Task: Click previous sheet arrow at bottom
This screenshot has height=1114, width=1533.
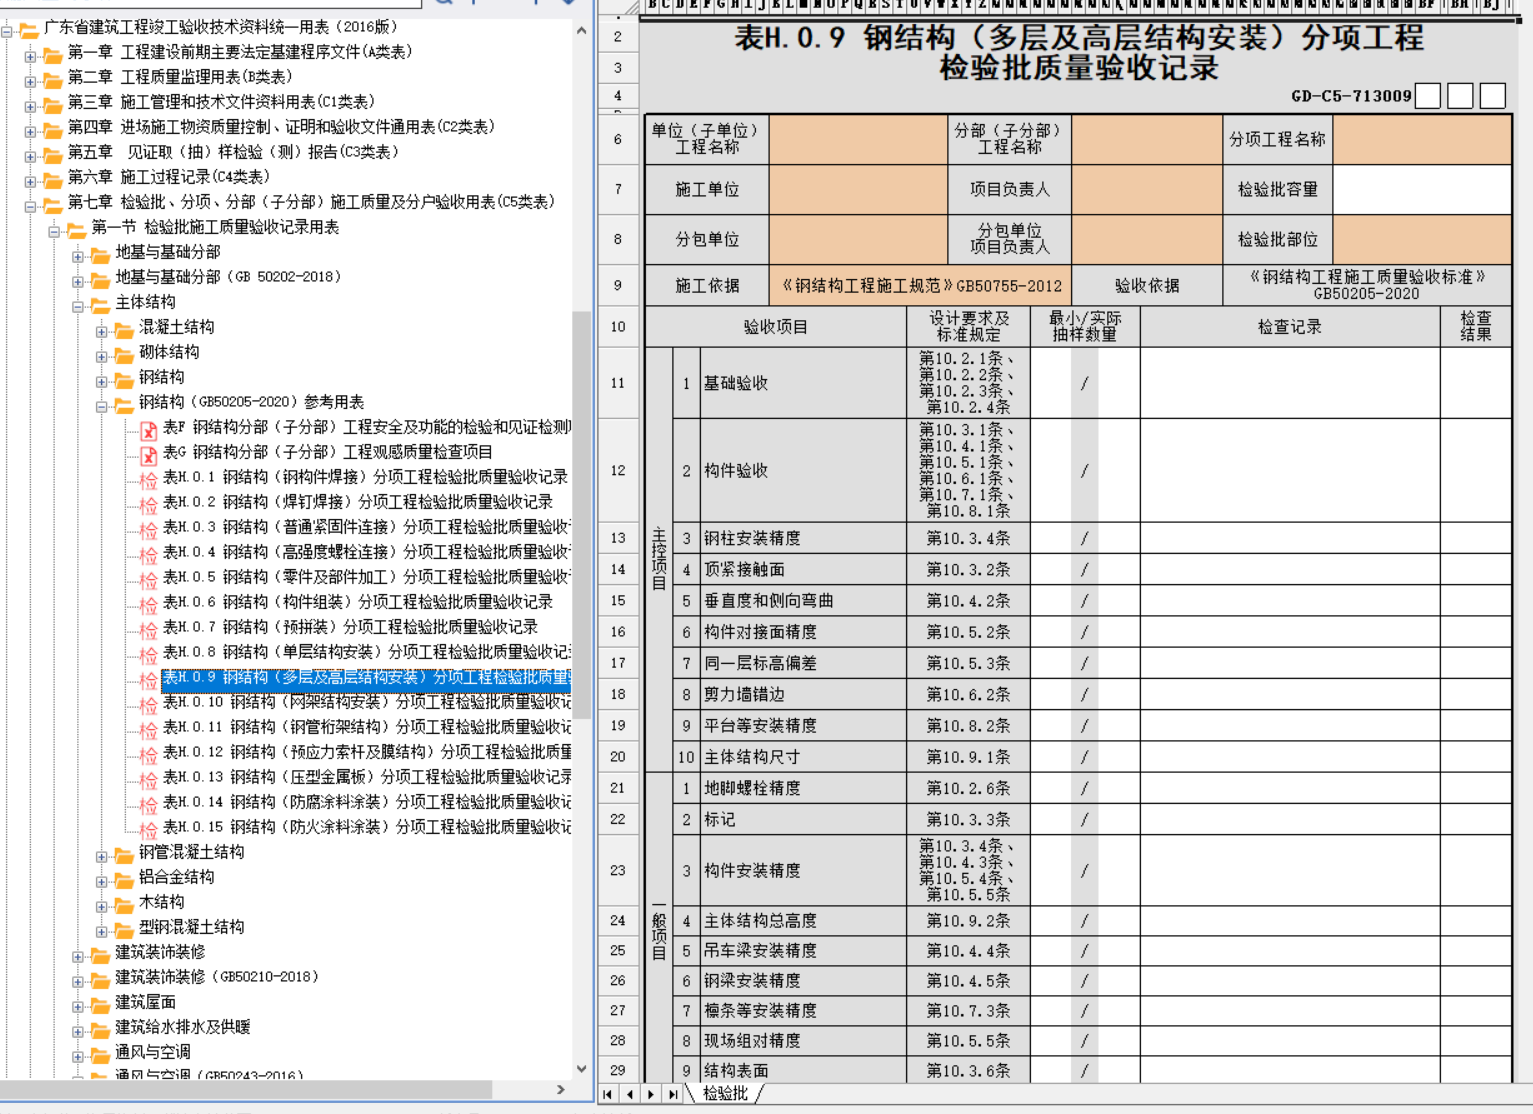Action: [629, 1094]
